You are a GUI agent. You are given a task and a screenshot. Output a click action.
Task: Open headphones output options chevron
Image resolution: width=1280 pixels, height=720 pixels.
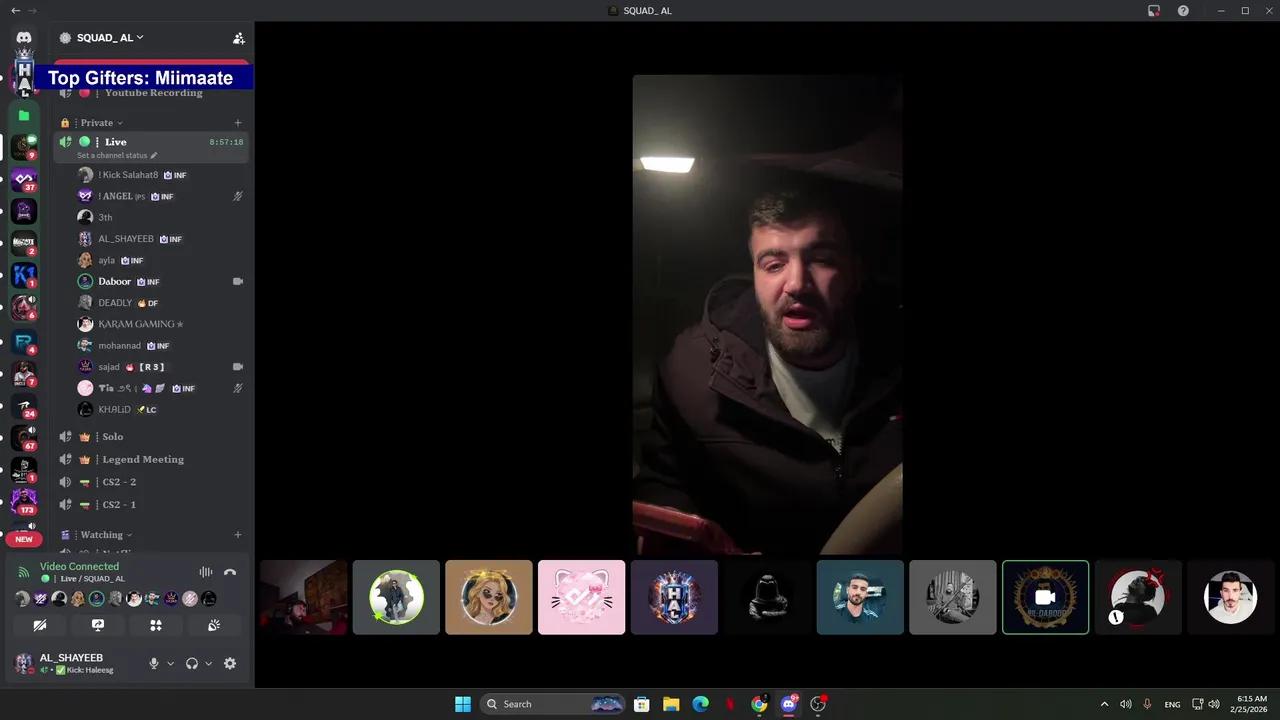click(x=208, y=663)
